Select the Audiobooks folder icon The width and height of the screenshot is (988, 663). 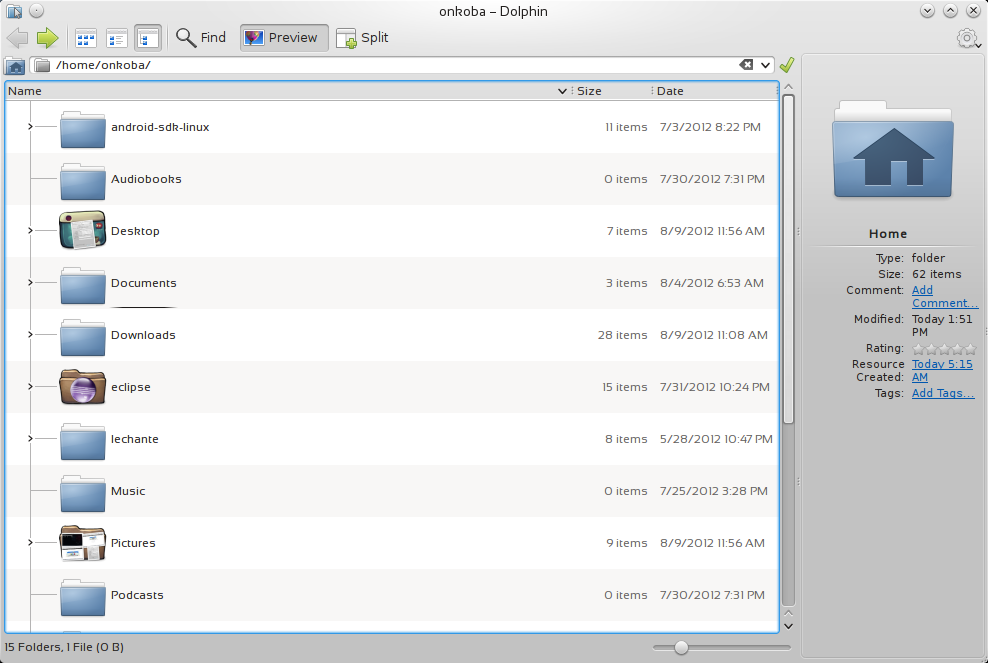point(83,182)
